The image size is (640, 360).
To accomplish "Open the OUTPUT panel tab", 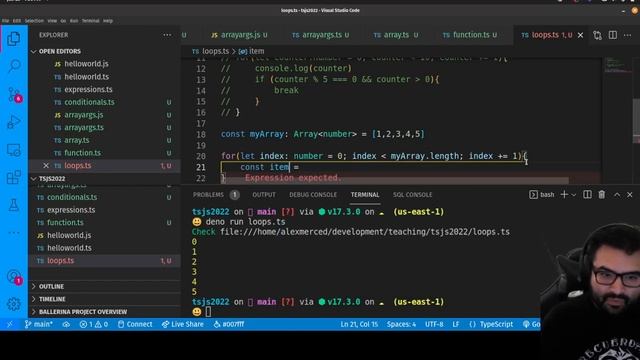I will point(264,195).
